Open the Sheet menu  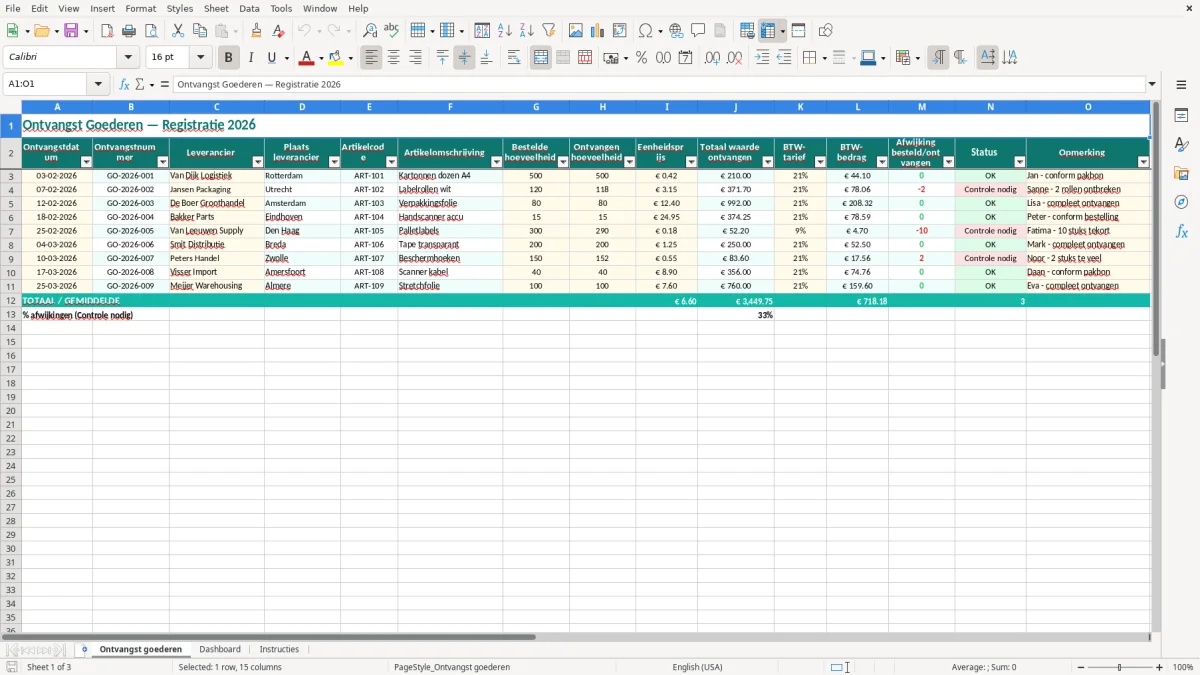(216, 8)
